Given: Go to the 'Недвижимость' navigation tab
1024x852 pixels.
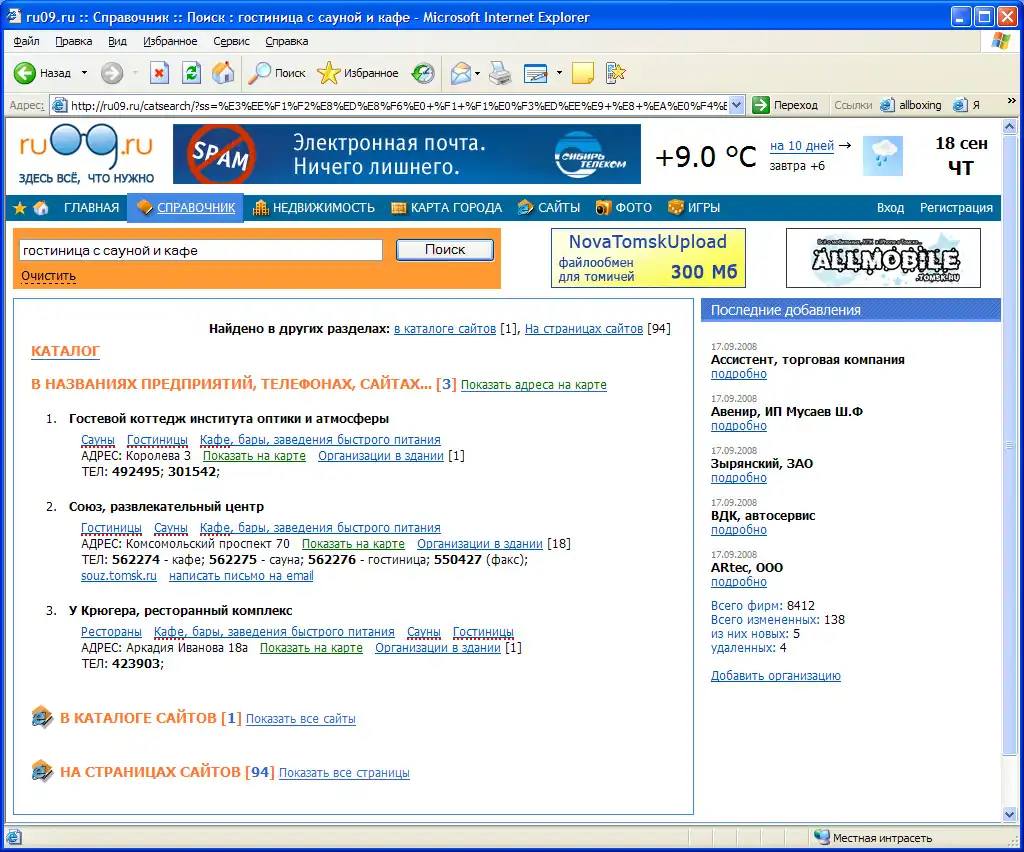Looking at the screenshot, I should (314, 208).
